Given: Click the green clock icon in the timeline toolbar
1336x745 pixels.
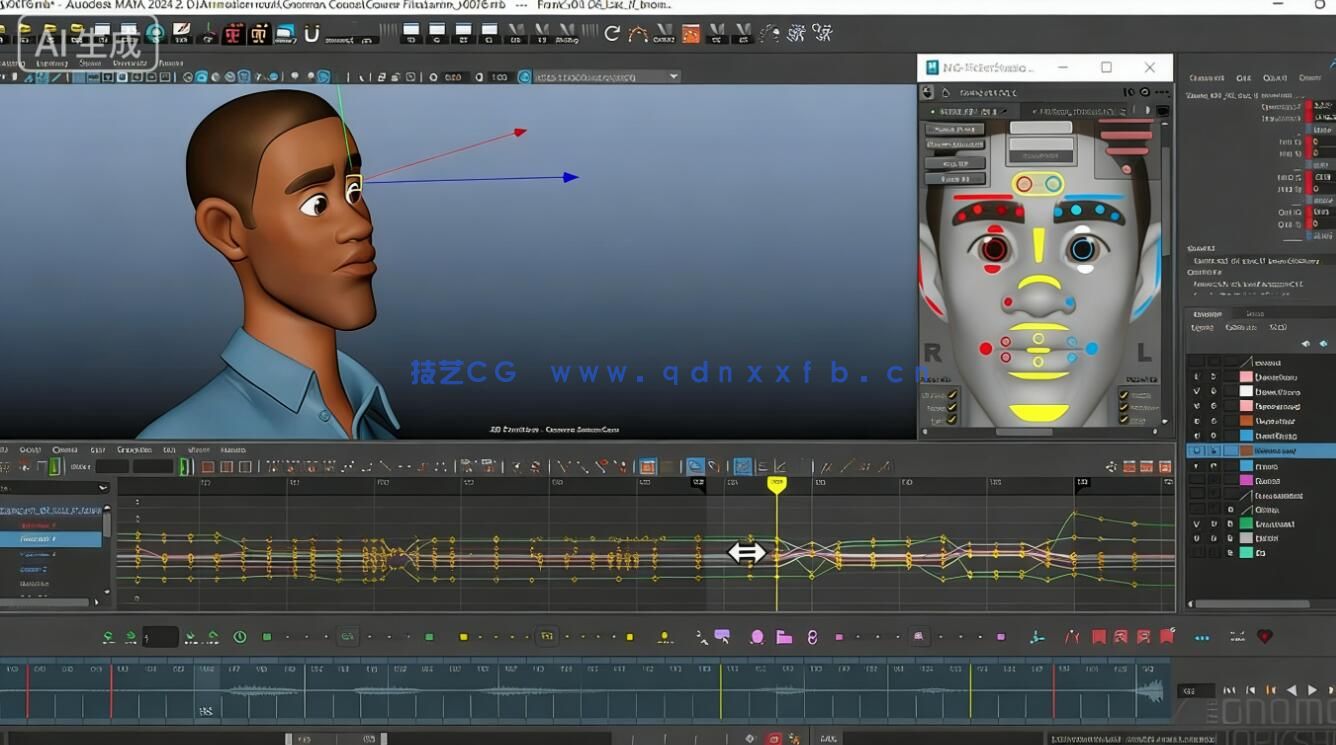Looking at the screenshot, I should (x=240, y=637).
